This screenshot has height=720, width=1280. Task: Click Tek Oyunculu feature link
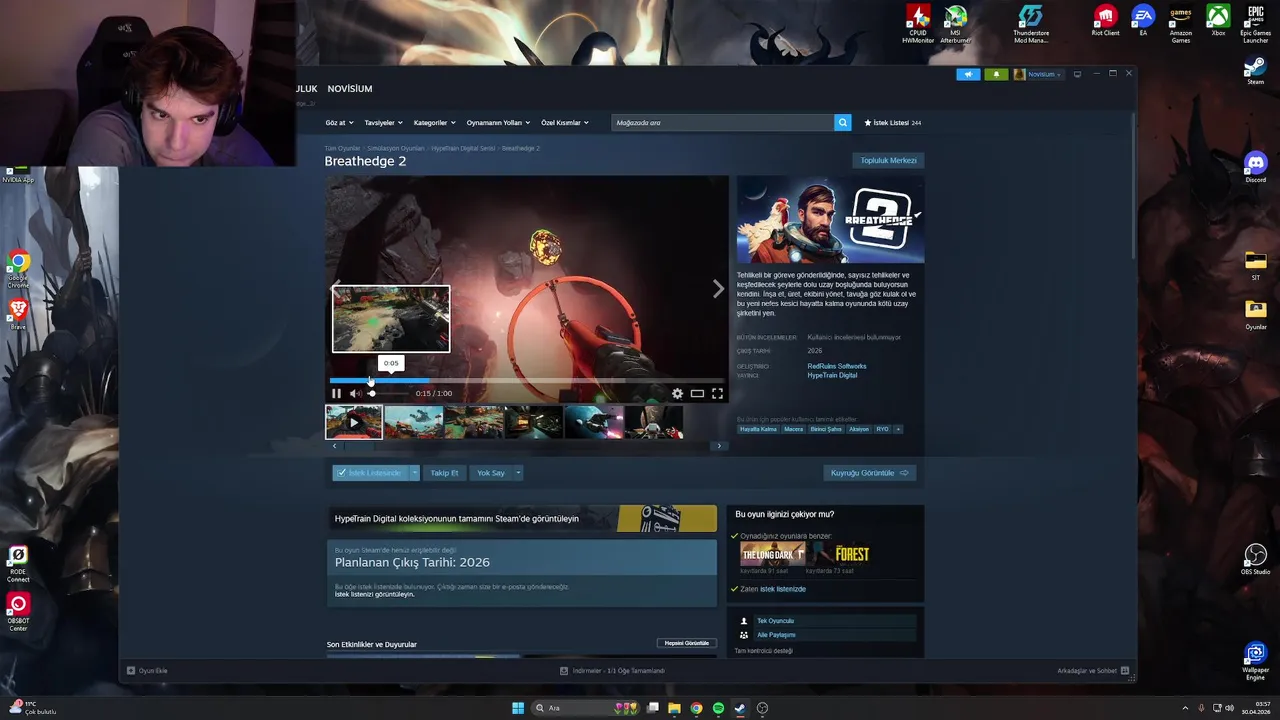tap(775, 621)
